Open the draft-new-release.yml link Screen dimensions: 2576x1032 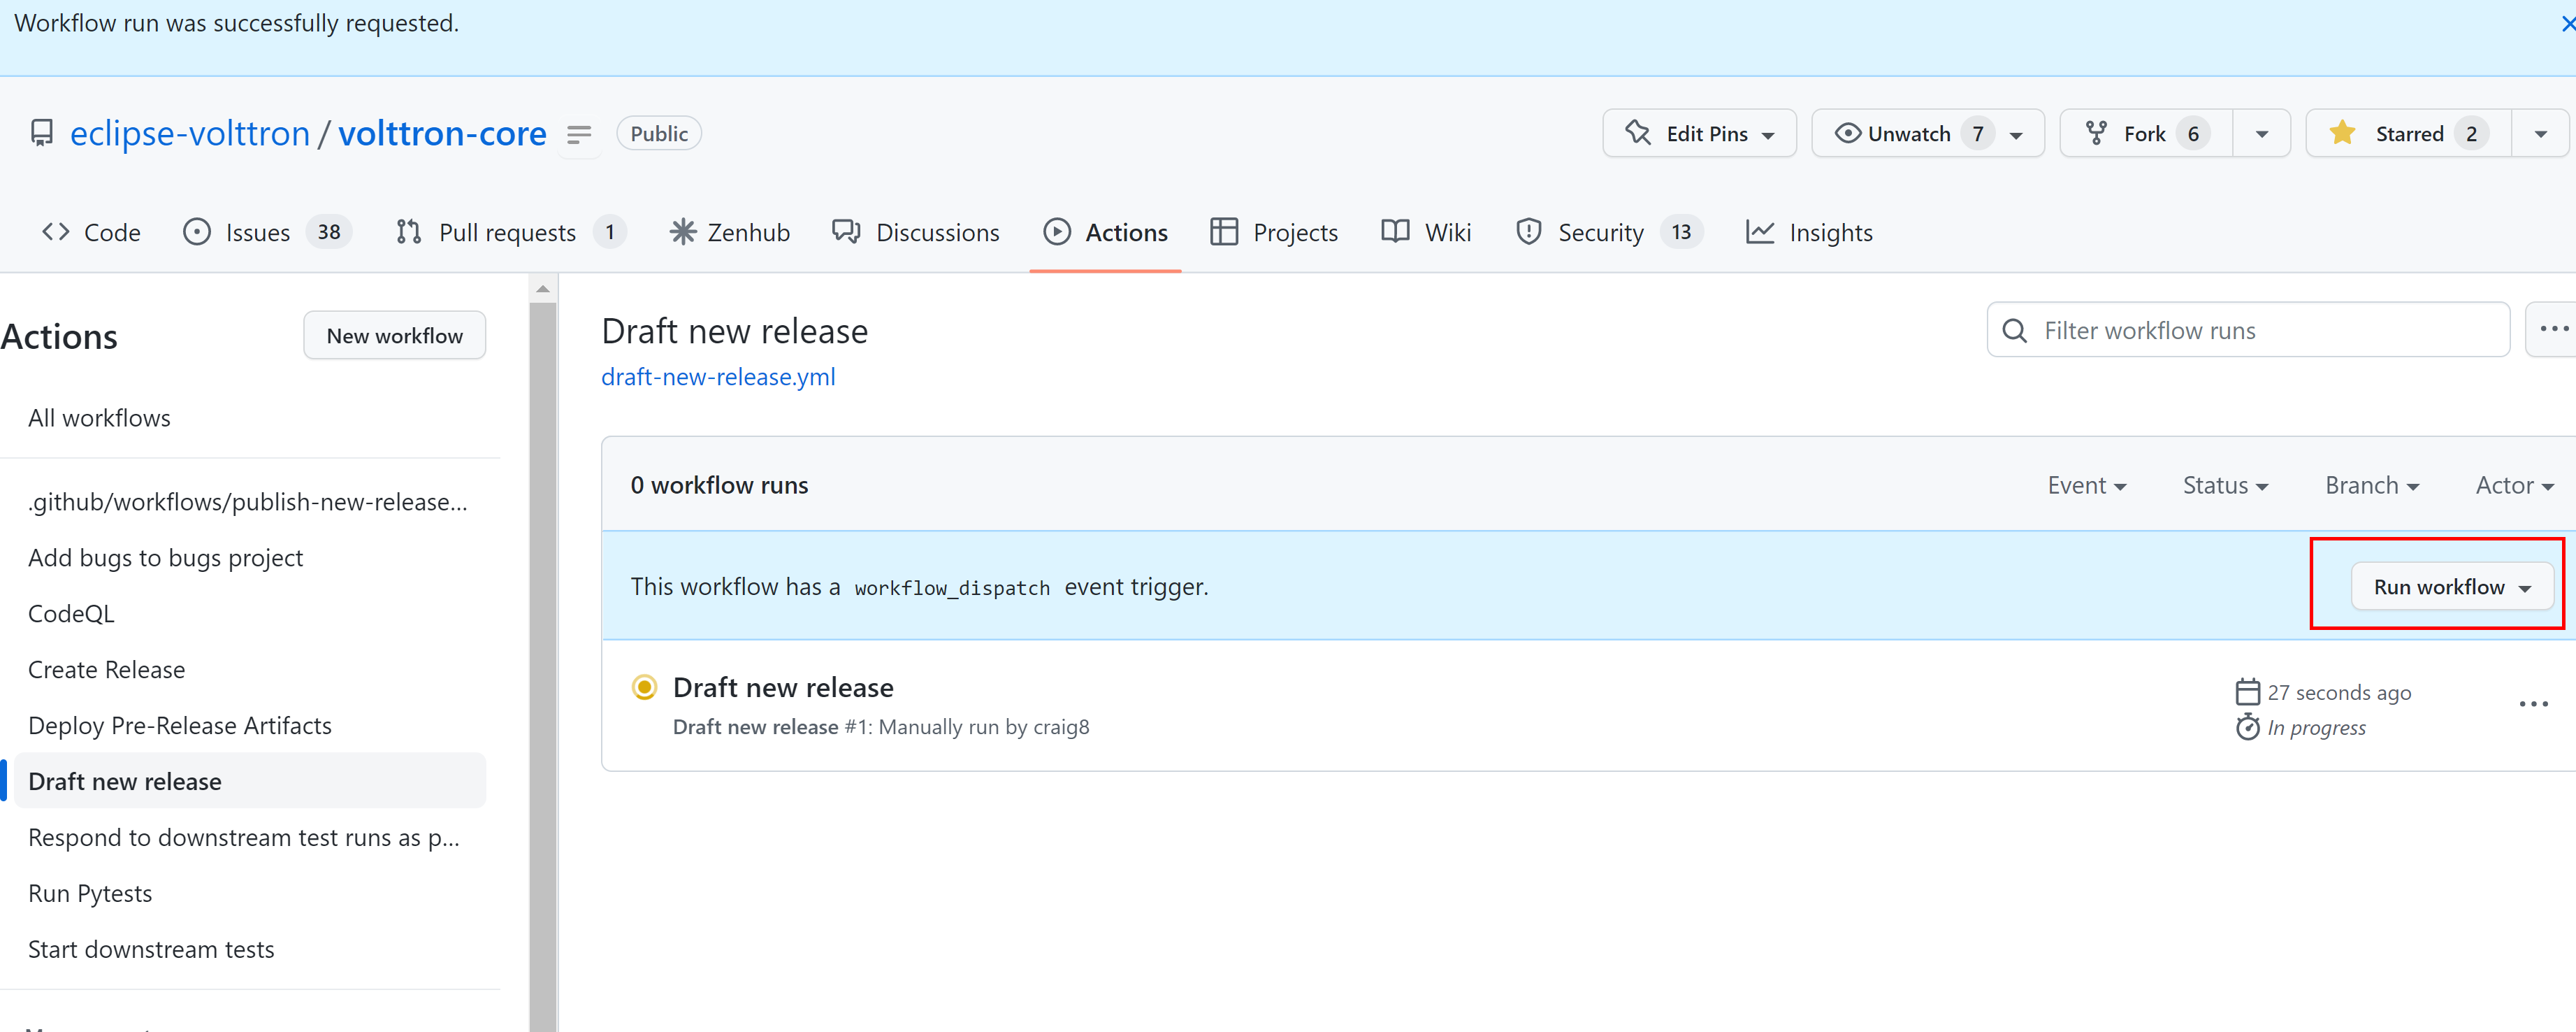[x=718, y=377]
